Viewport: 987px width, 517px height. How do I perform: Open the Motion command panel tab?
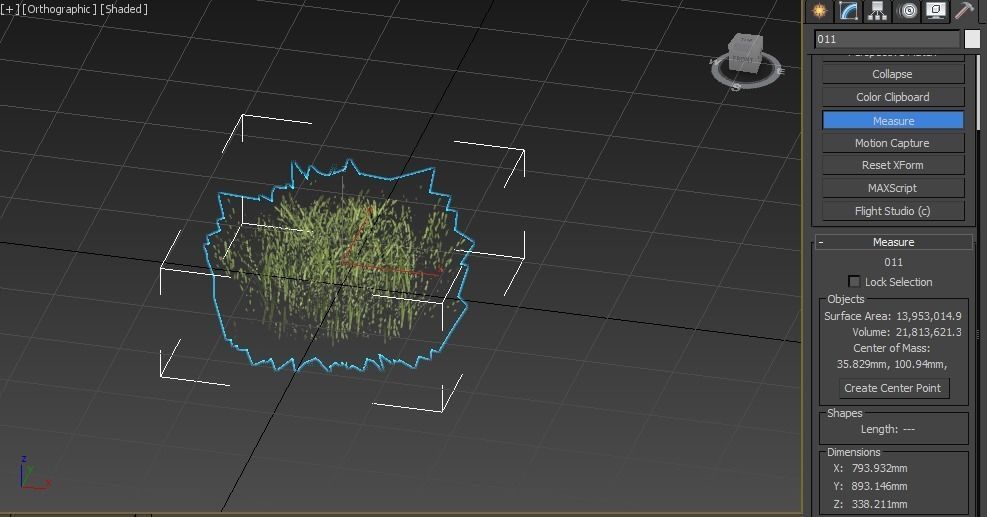(x=906, y=11)
